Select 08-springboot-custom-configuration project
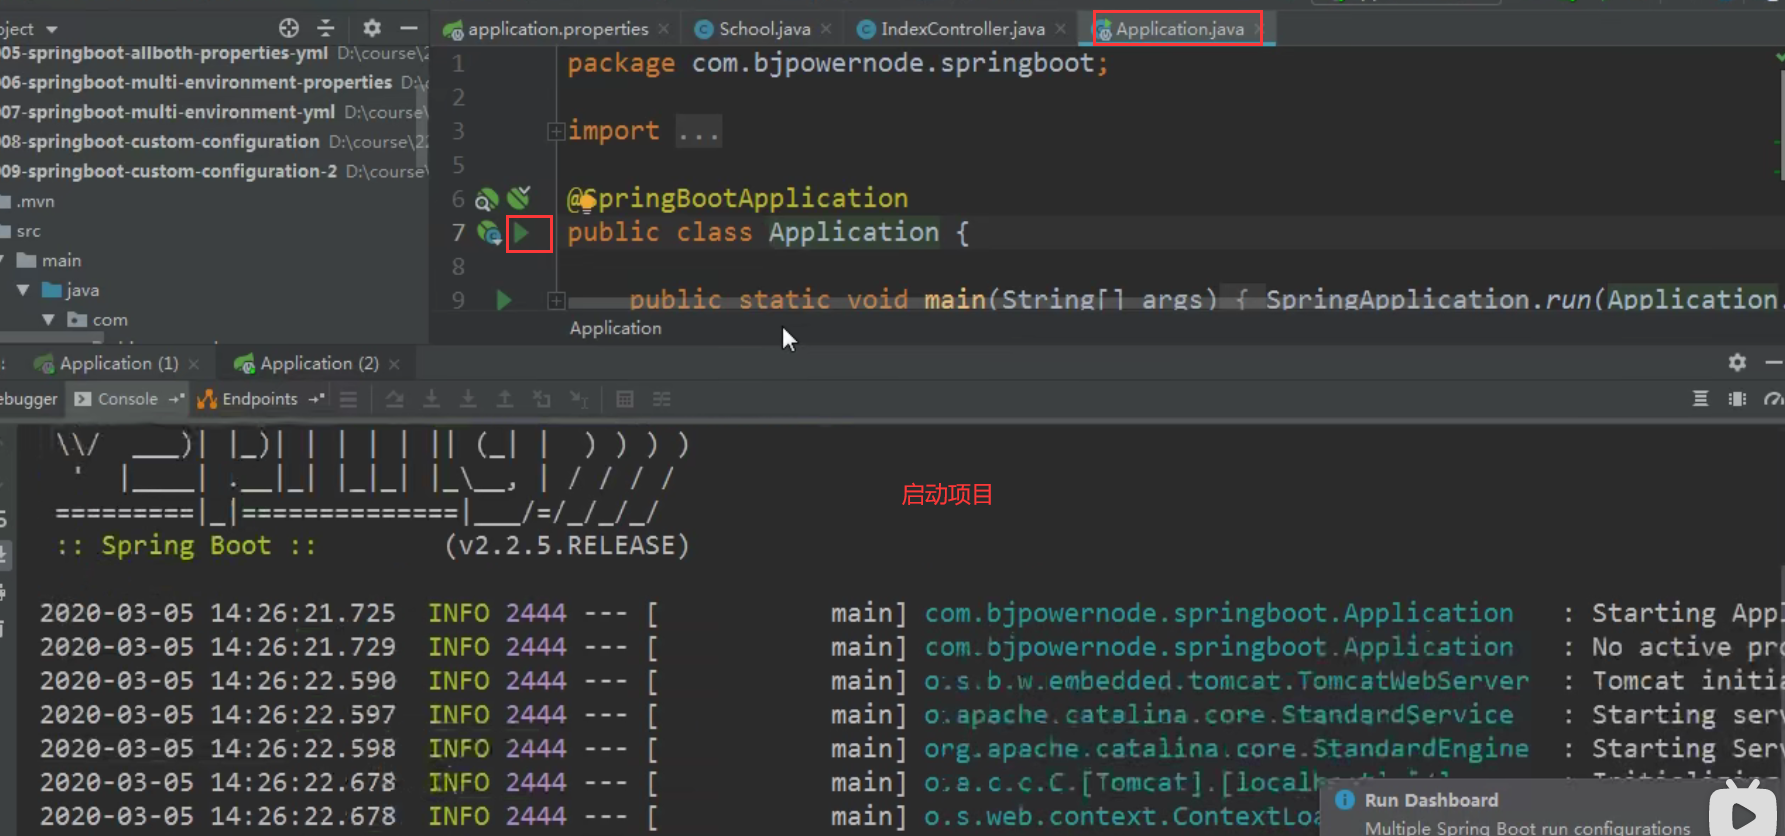The width and height of the screenshot is (1785, 836). 160,142
